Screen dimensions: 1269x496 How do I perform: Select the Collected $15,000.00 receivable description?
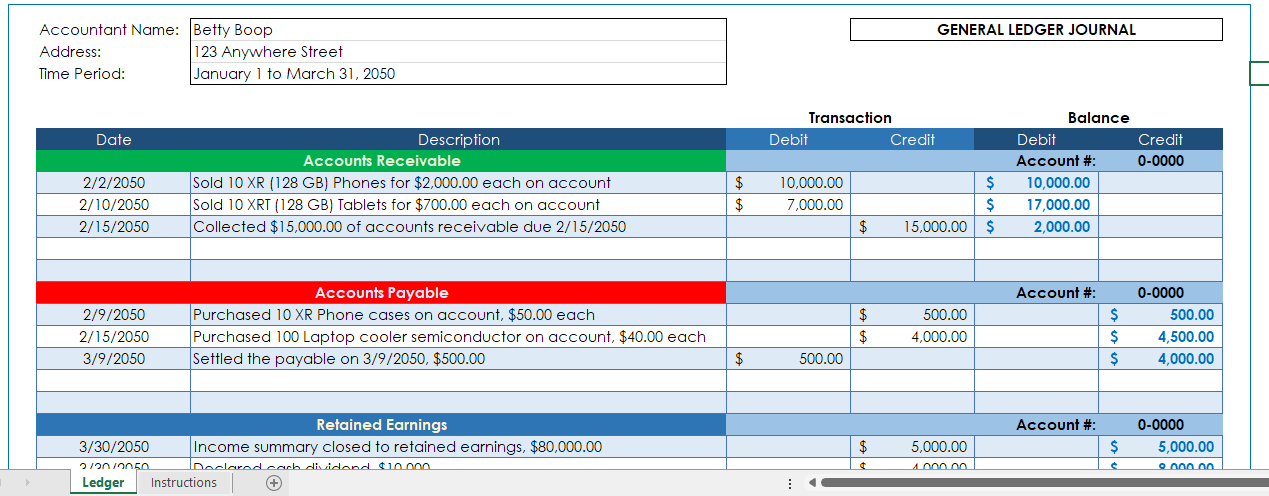pos(458,227)
